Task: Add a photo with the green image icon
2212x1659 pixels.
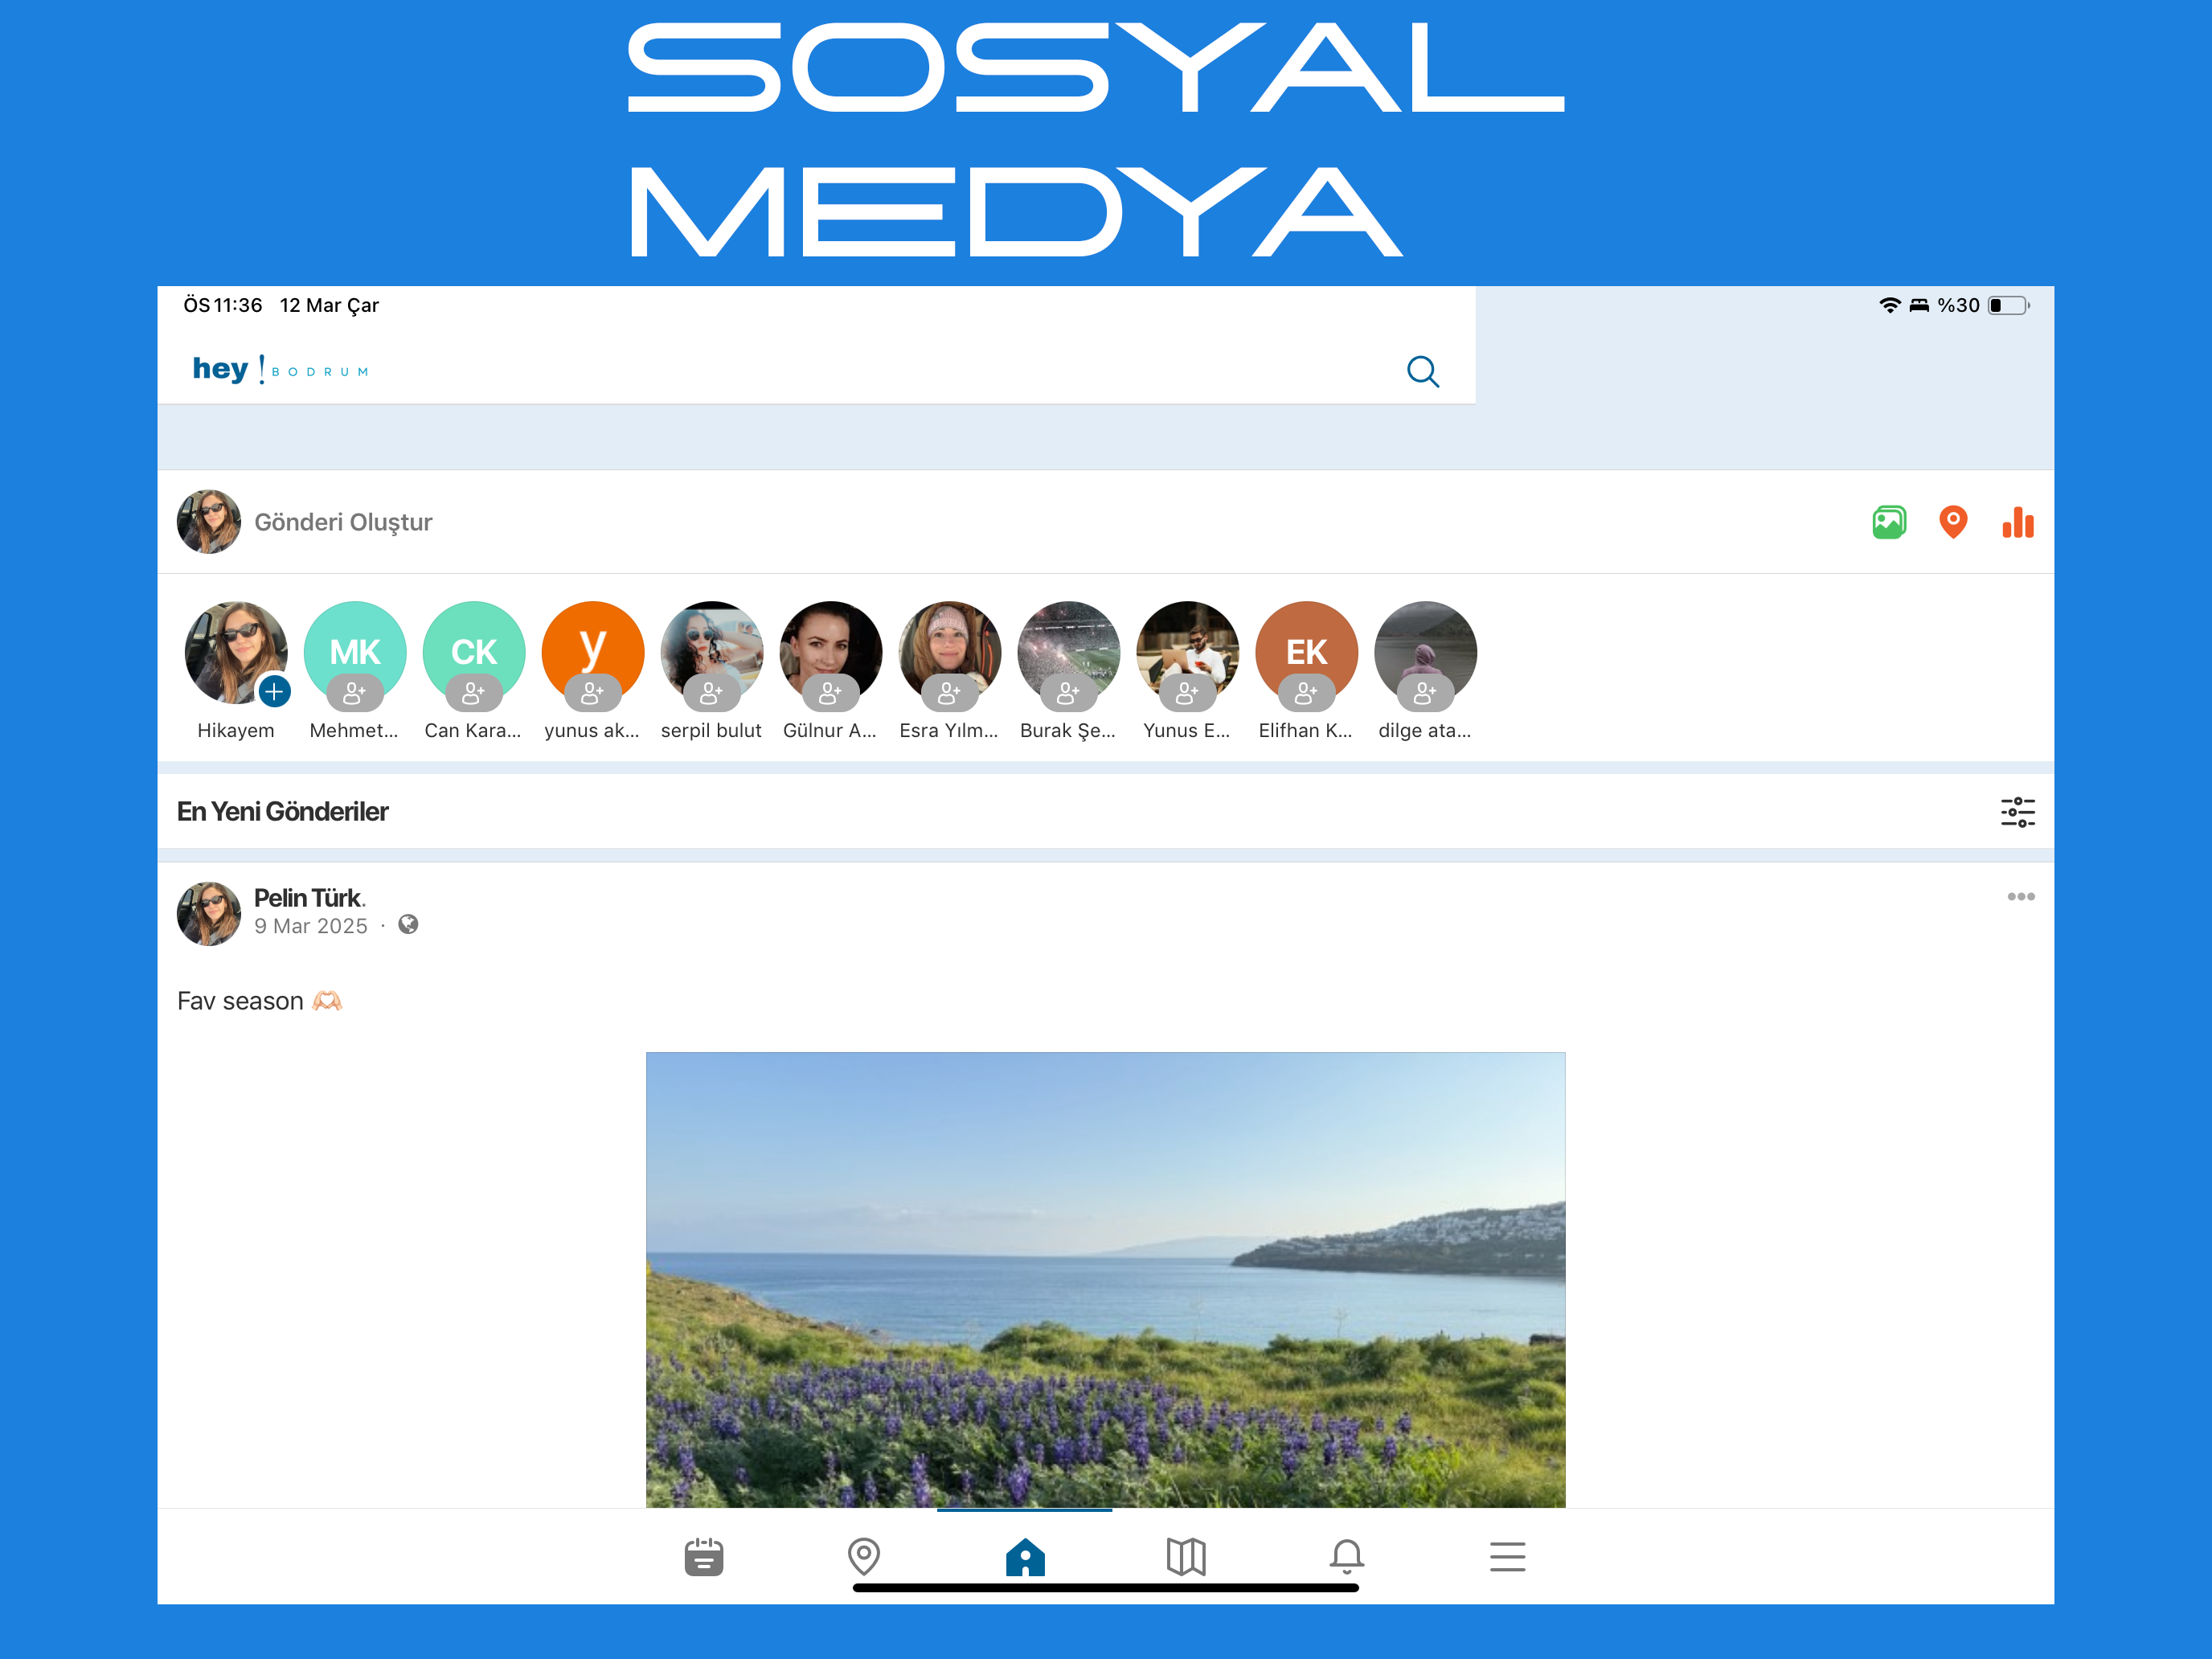Action: pyautogui.click(x=1889, y=522)
